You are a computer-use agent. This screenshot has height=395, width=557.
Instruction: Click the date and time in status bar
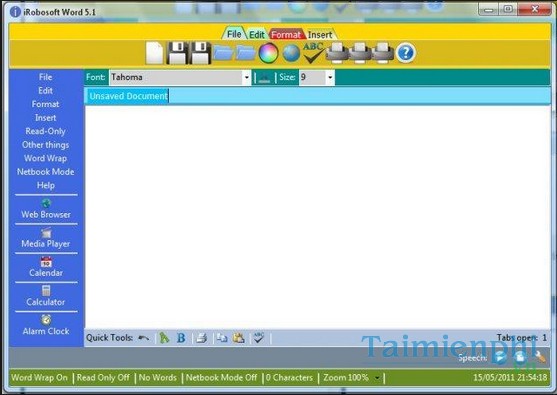pyautogui.click(x=510, y=378)
